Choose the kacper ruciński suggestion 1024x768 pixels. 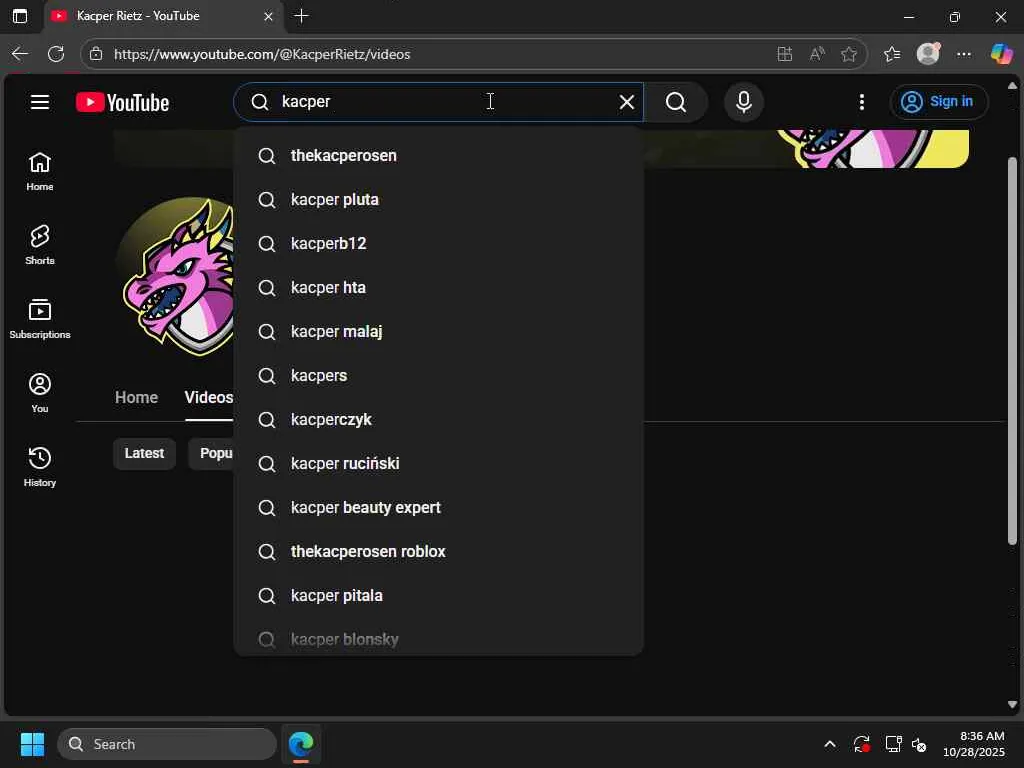coord(438,464)
